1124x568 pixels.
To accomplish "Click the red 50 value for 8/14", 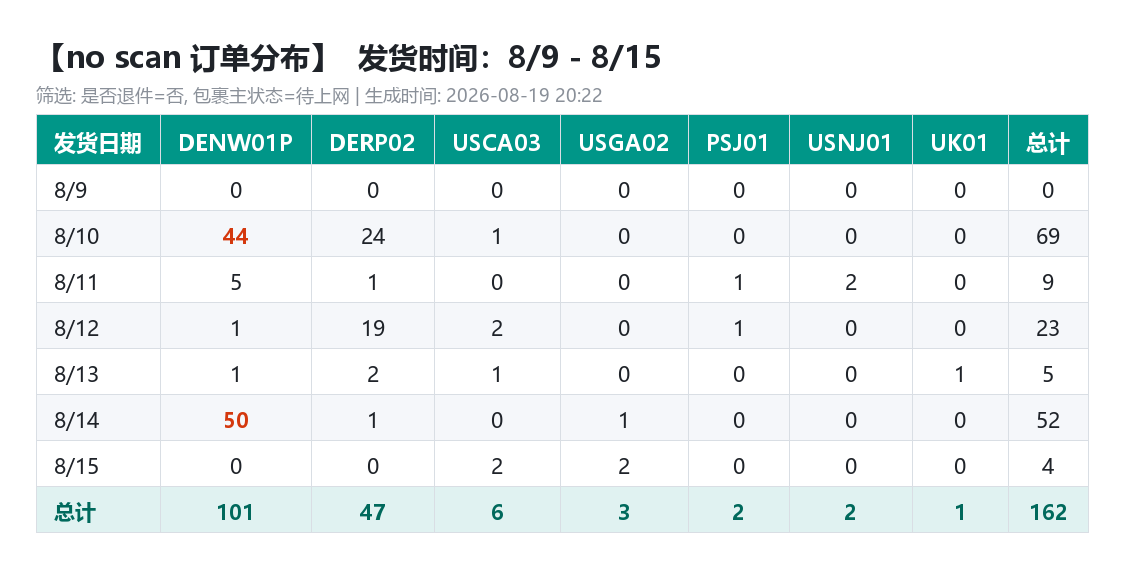I will pyautogui.click(x=236, y=420).
